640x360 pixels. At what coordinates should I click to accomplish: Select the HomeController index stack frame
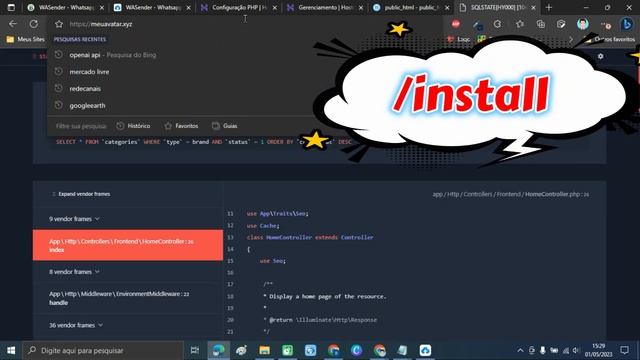pos(128,245)
